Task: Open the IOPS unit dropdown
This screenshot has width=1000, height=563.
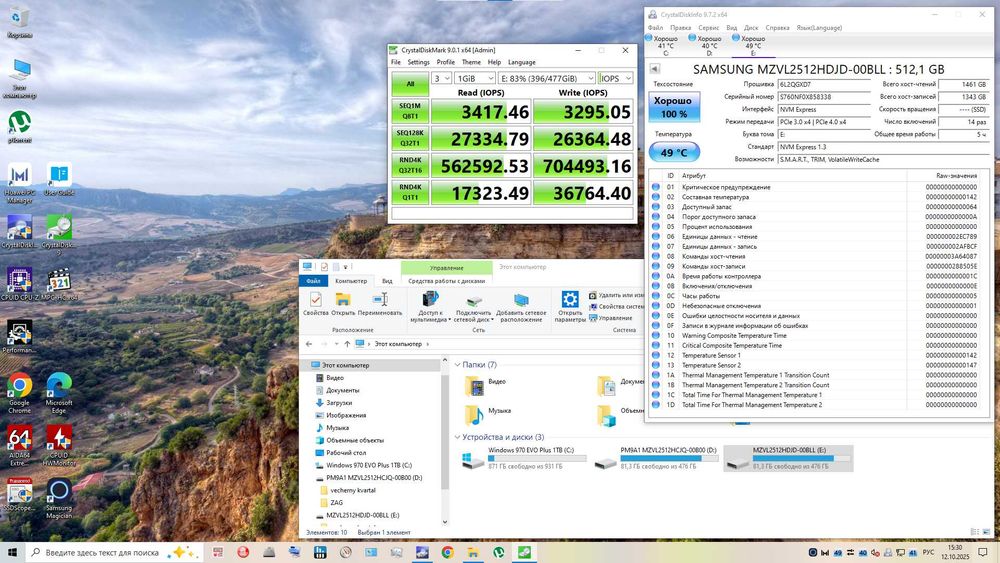Action: (x=615, y=78)
